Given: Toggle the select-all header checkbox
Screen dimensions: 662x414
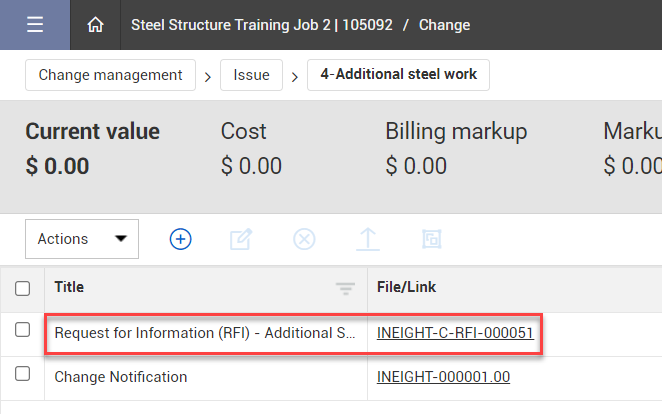Looking at the screenshot, I should click(x=23, y=288).
